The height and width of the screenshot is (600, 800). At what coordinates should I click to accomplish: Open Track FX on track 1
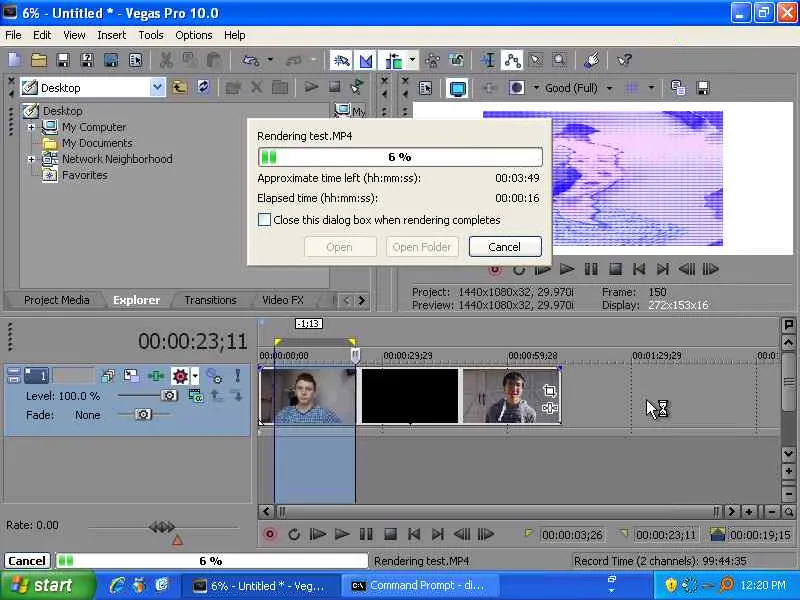click(x=155, y=377)
